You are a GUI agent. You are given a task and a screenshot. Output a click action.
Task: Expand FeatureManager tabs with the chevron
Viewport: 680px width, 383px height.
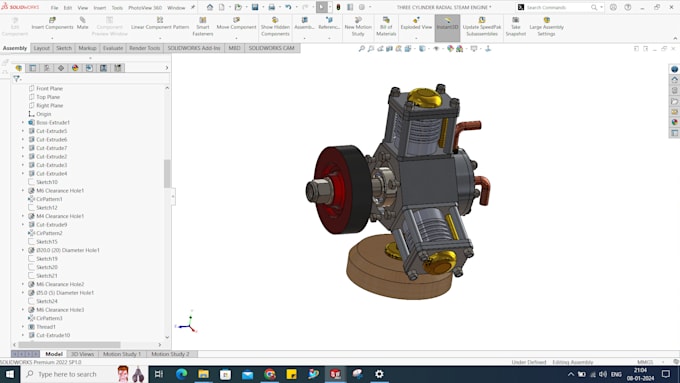[167, 68]
